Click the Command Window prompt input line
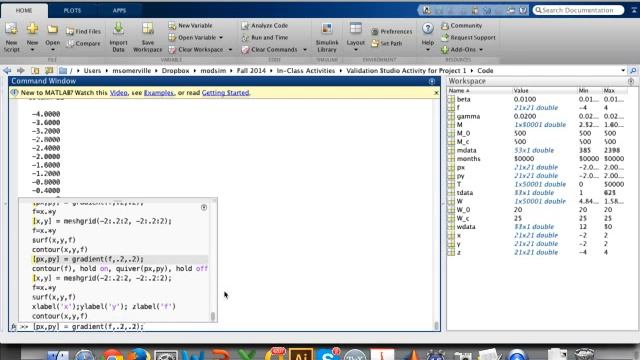640x360 pixels. pyautogui.click(x=229, y=327)
